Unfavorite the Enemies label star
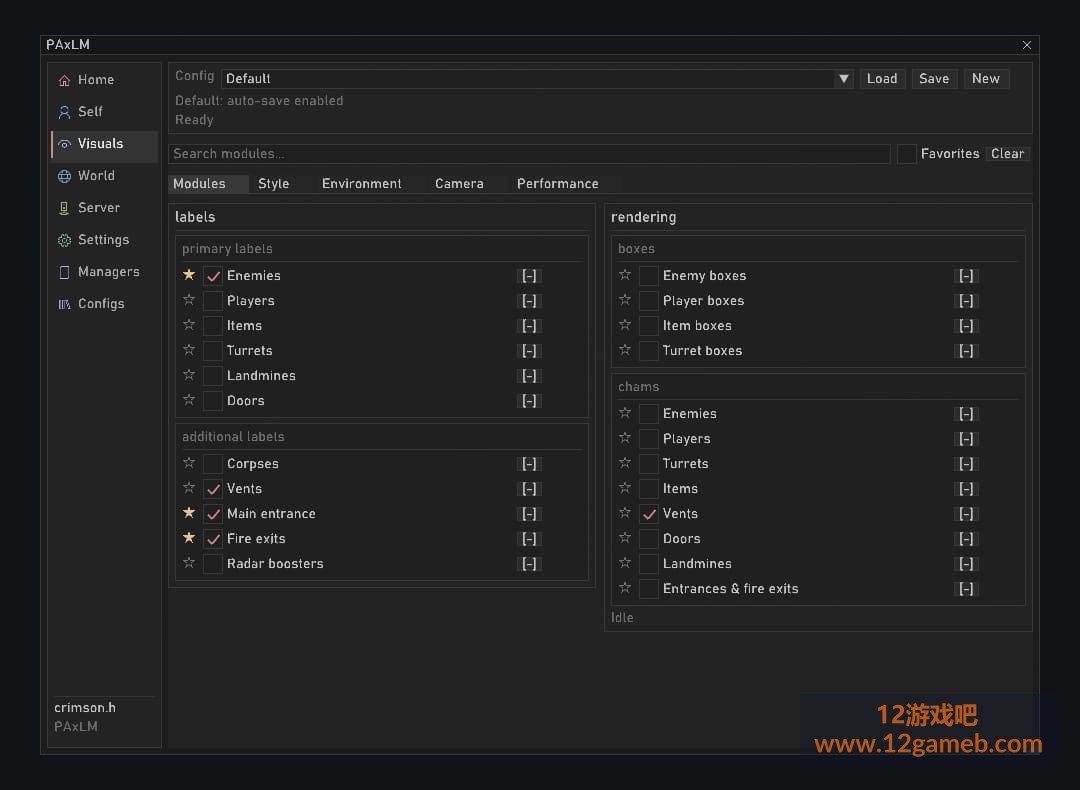 coord(189,275)
